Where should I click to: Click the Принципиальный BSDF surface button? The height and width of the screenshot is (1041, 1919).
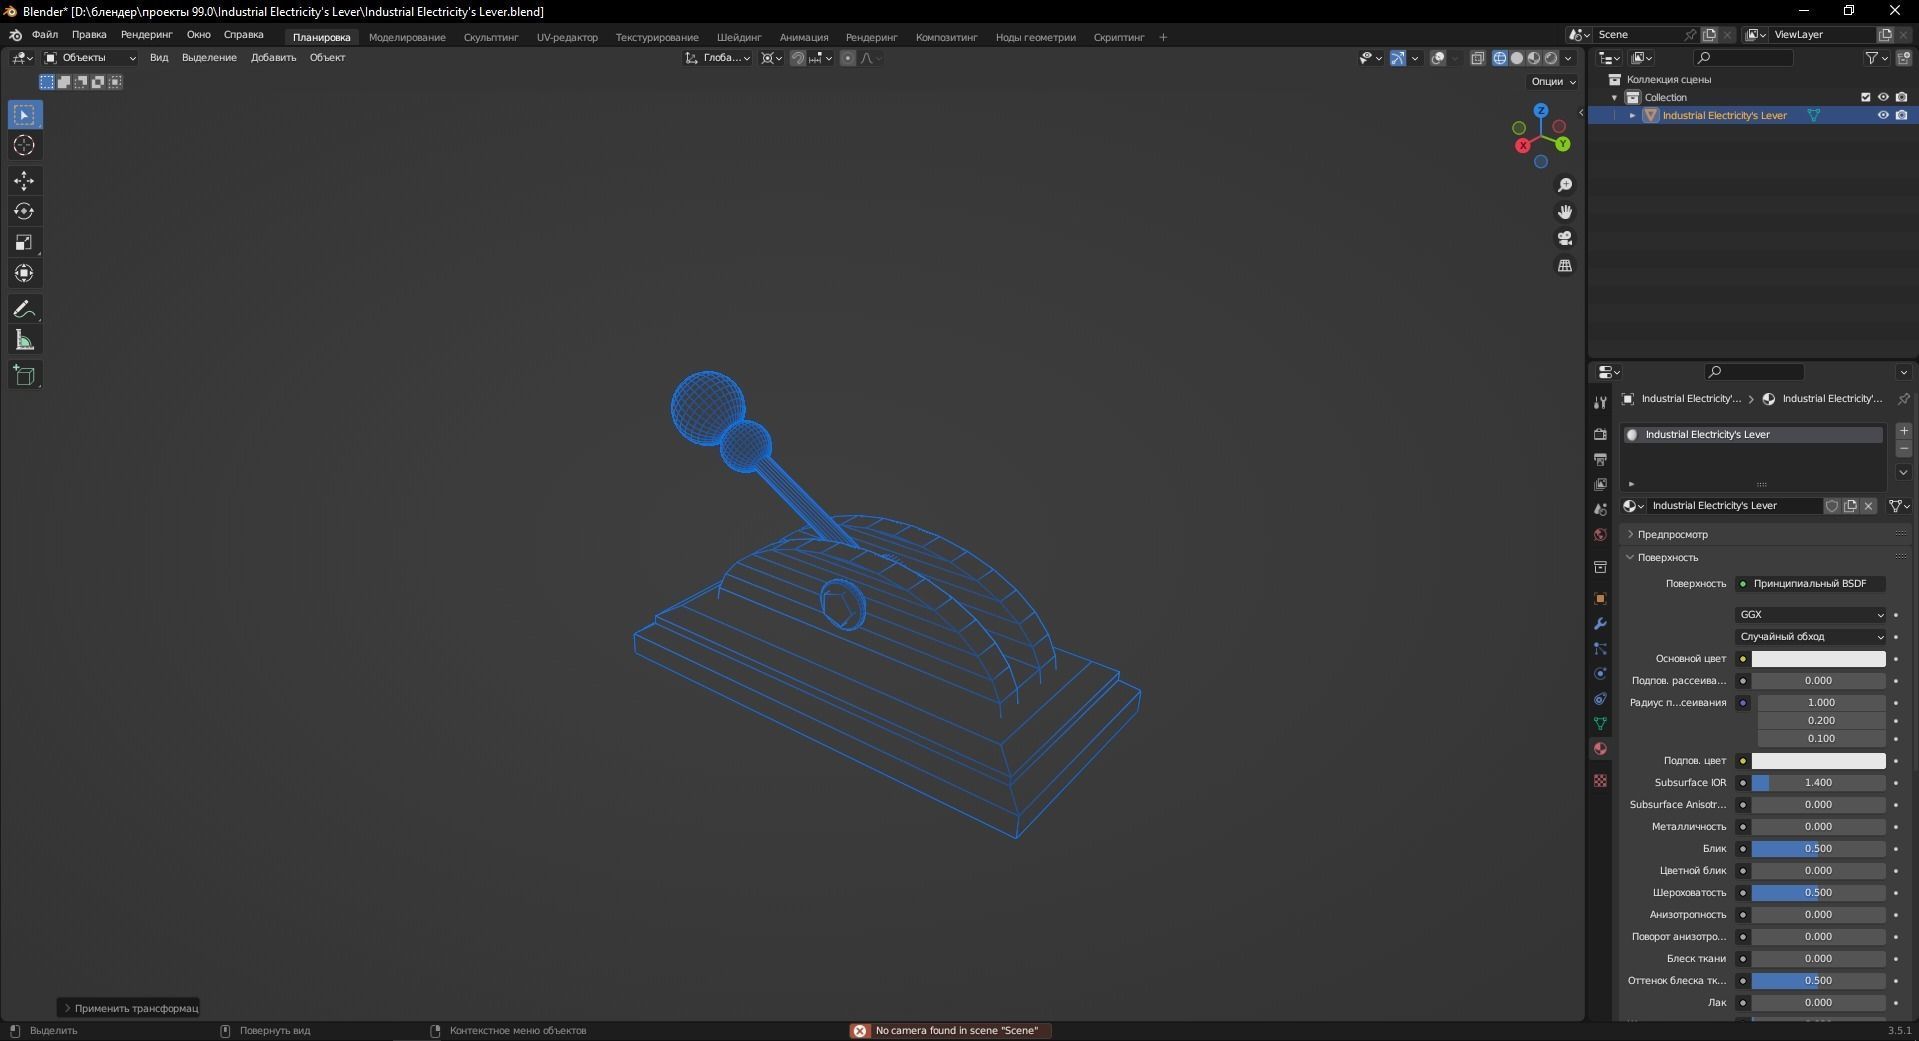click(x=1810, y=584)
